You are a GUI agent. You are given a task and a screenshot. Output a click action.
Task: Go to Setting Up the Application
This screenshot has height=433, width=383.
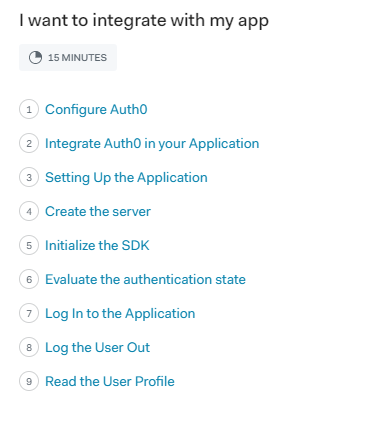click(126, 177)
